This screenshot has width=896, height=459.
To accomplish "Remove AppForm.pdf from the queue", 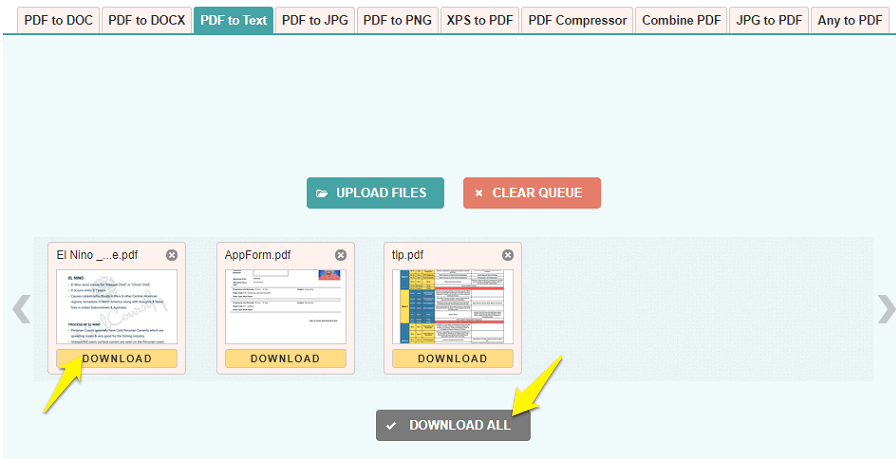I will click(x=341, y=255).
